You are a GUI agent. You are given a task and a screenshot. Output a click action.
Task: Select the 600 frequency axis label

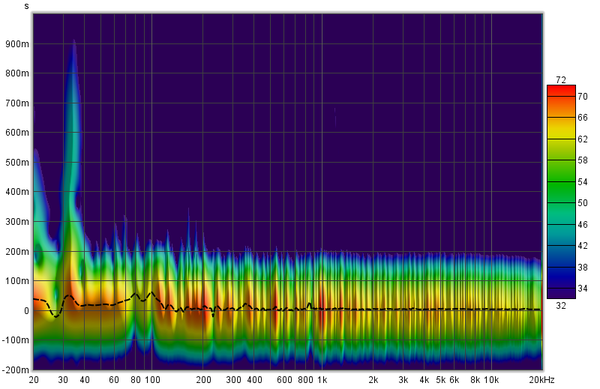coord(284,380)
